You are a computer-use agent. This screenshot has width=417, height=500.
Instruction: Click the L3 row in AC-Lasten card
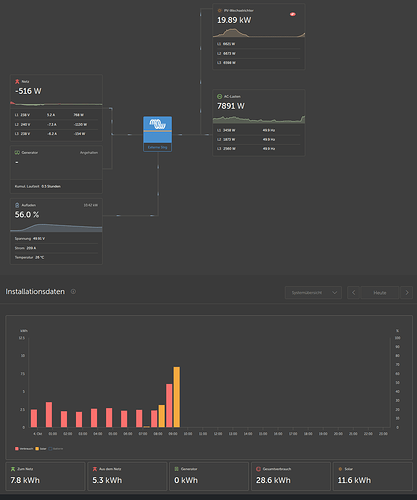pos(259,149)
